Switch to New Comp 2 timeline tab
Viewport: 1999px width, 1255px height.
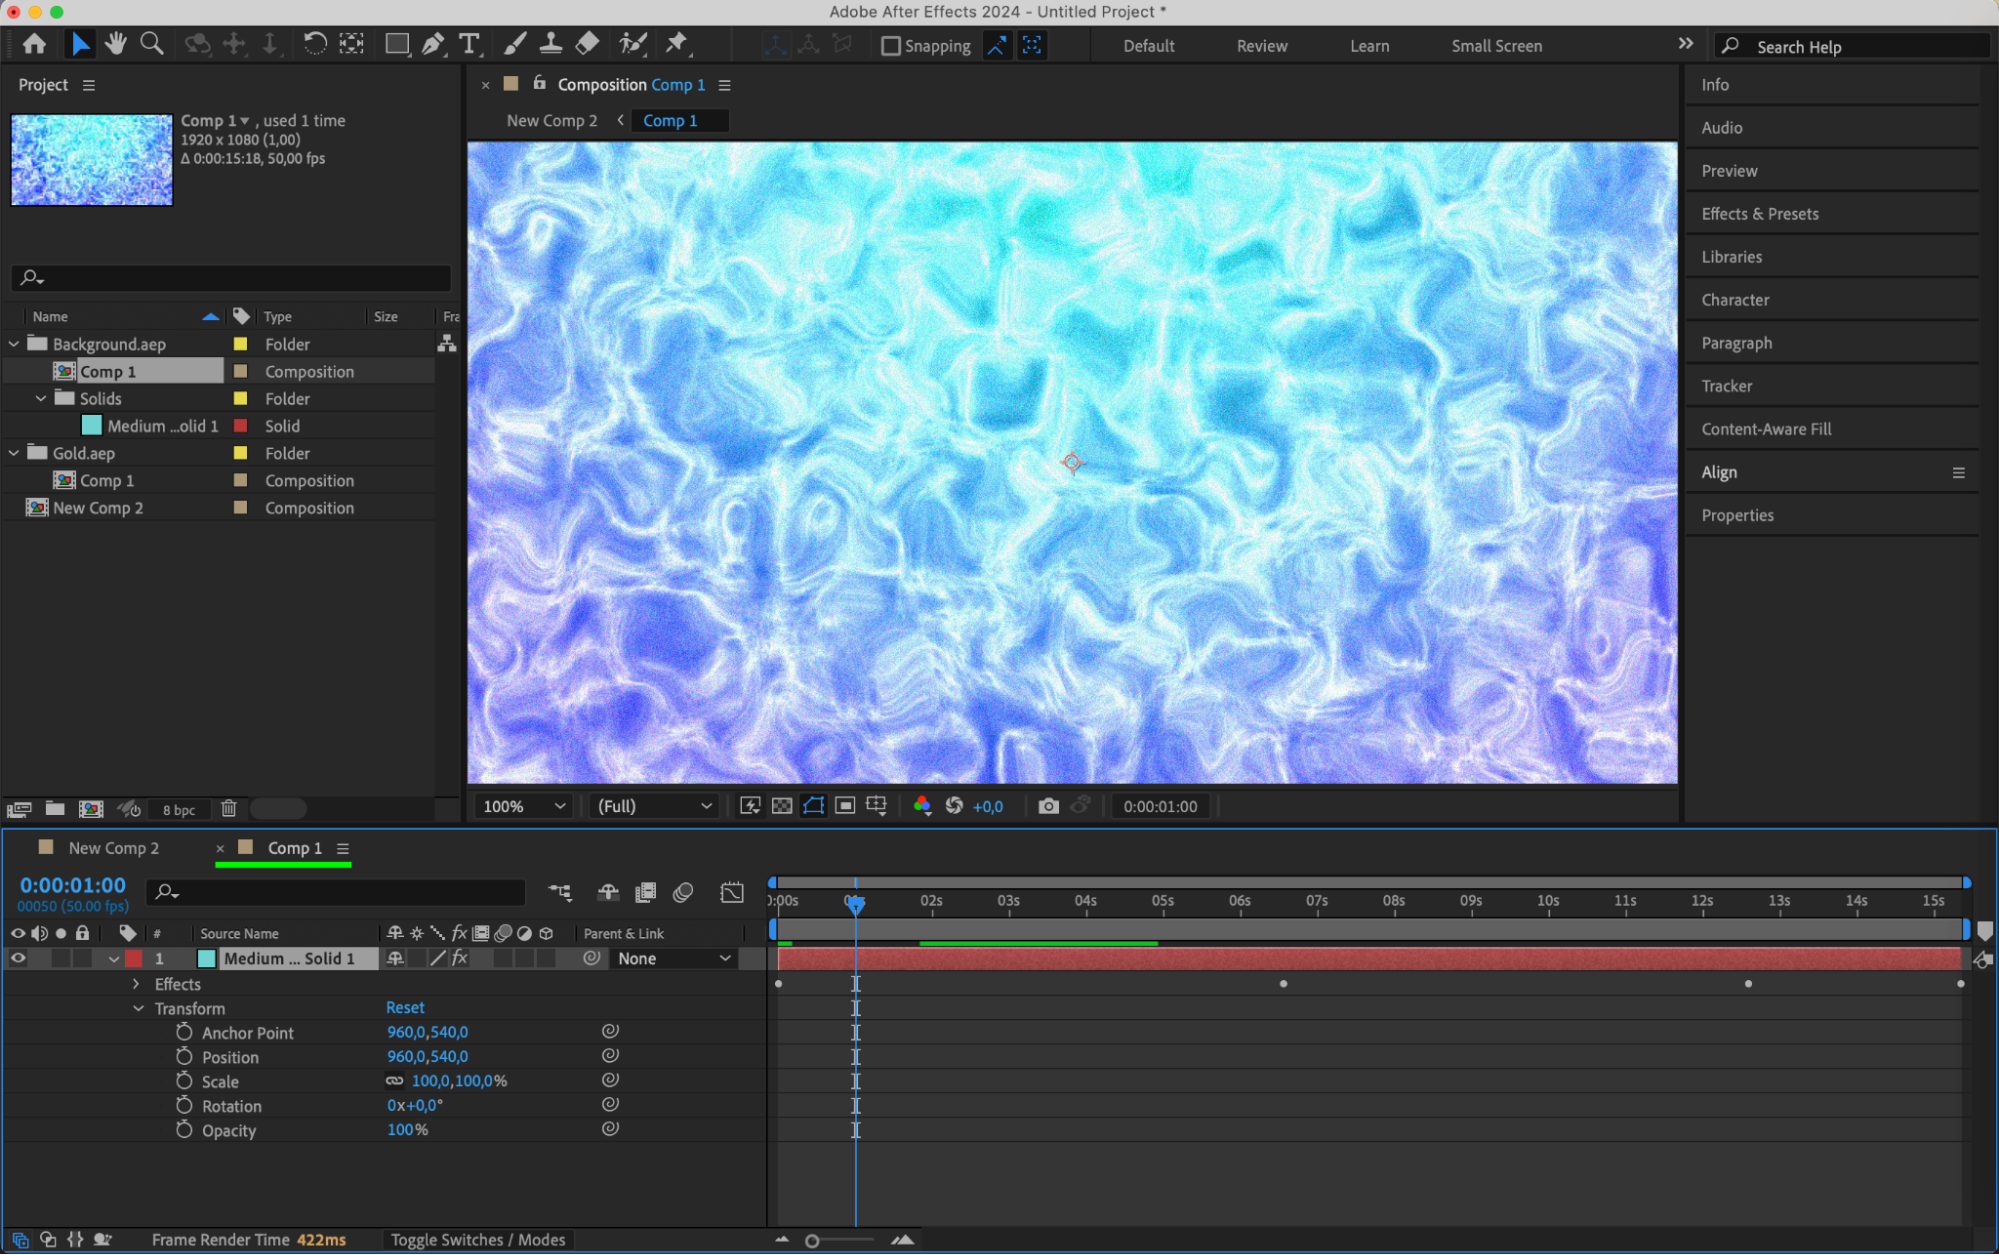point(113,848)
